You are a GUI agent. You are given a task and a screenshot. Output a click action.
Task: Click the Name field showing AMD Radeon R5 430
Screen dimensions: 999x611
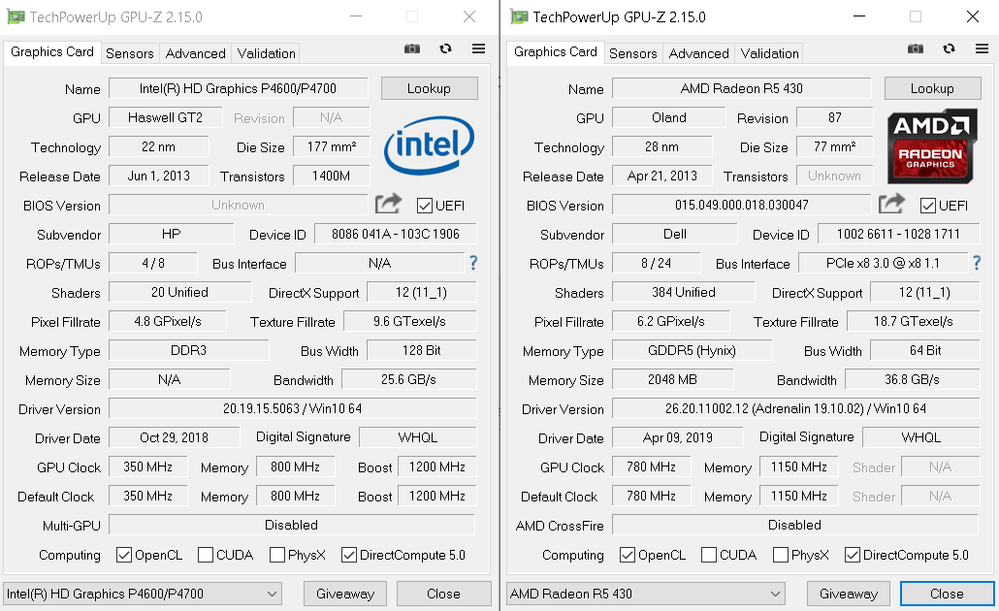coord(742,89)
